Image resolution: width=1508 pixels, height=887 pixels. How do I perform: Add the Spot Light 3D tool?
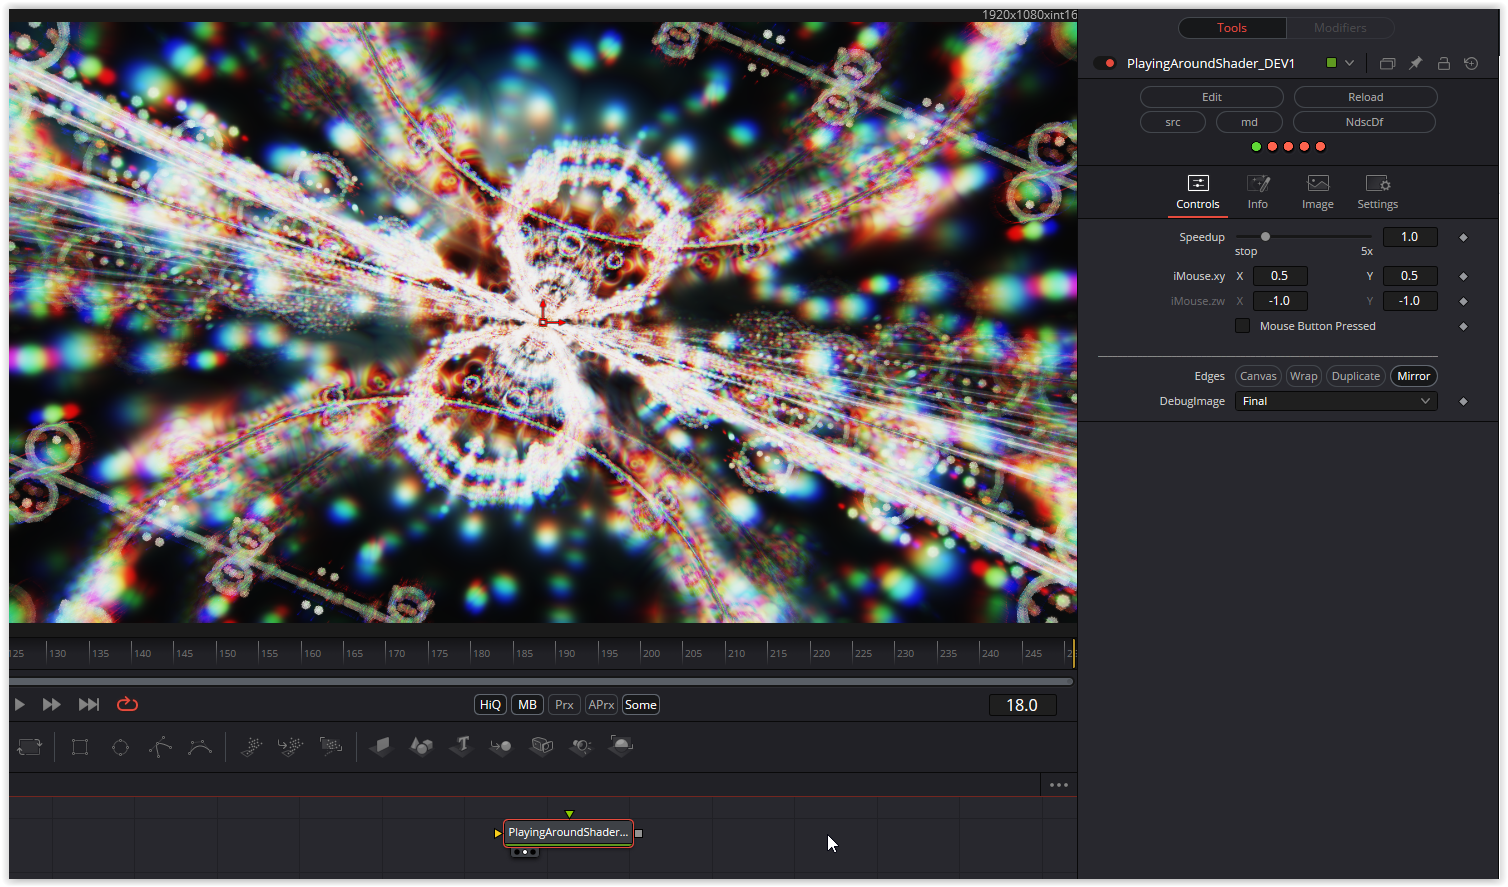tap(581, 746)
